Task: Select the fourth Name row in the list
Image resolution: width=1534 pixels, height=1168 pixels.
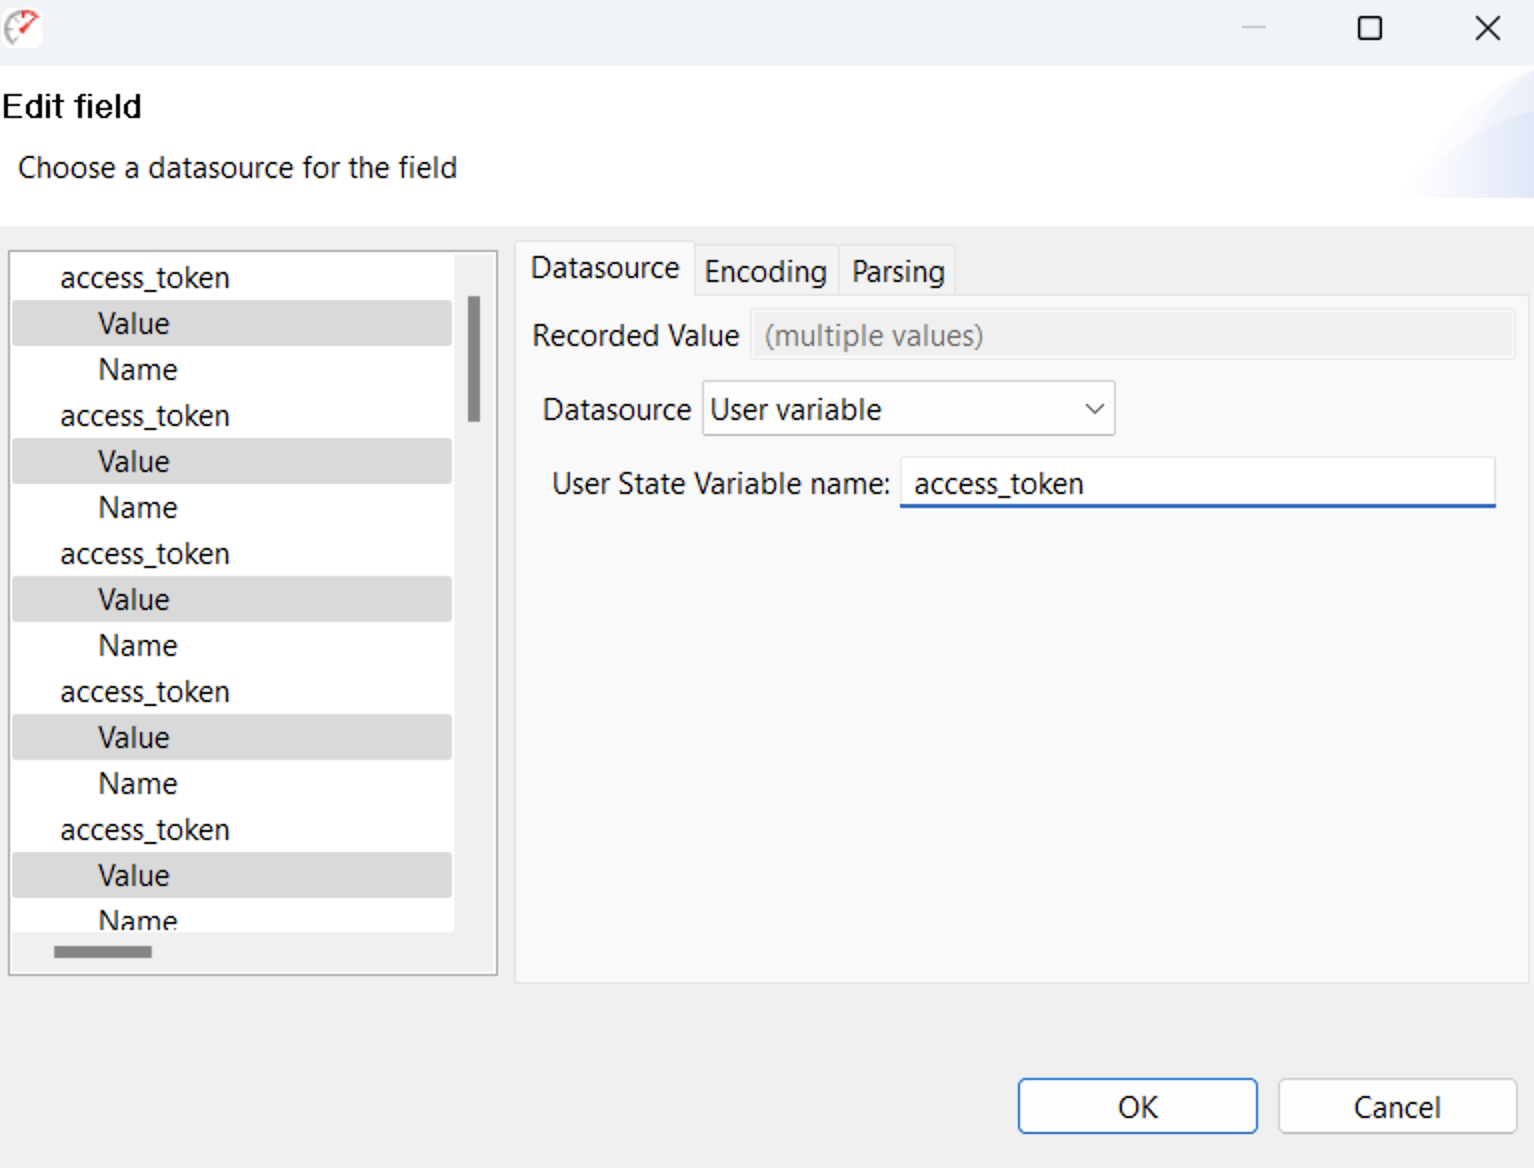Action: pyautogui.click(x=138, y=783)
